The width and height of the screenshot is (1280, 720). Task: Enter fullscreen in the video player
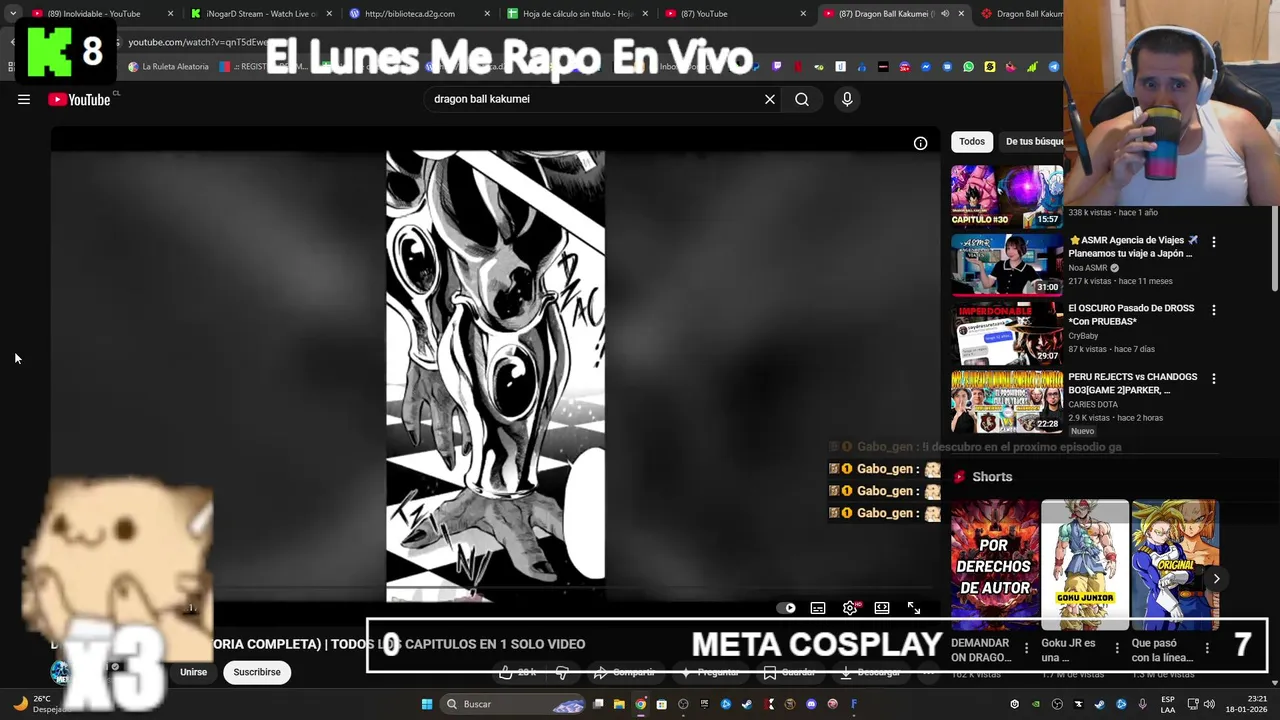pyautogui.click(x=914, y=608)
